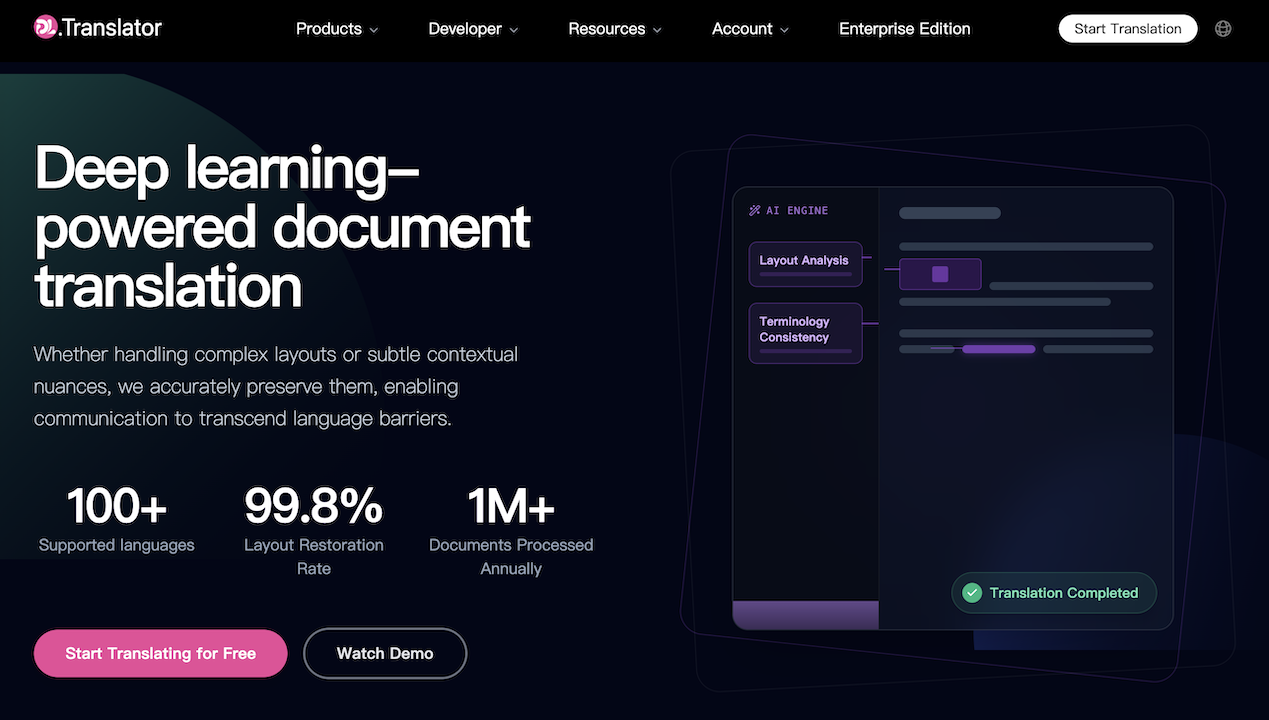This screenshot has height=720, width=1269.
Task: Click the AI Engine magic wand icon
Action: (x=755, y=211)
